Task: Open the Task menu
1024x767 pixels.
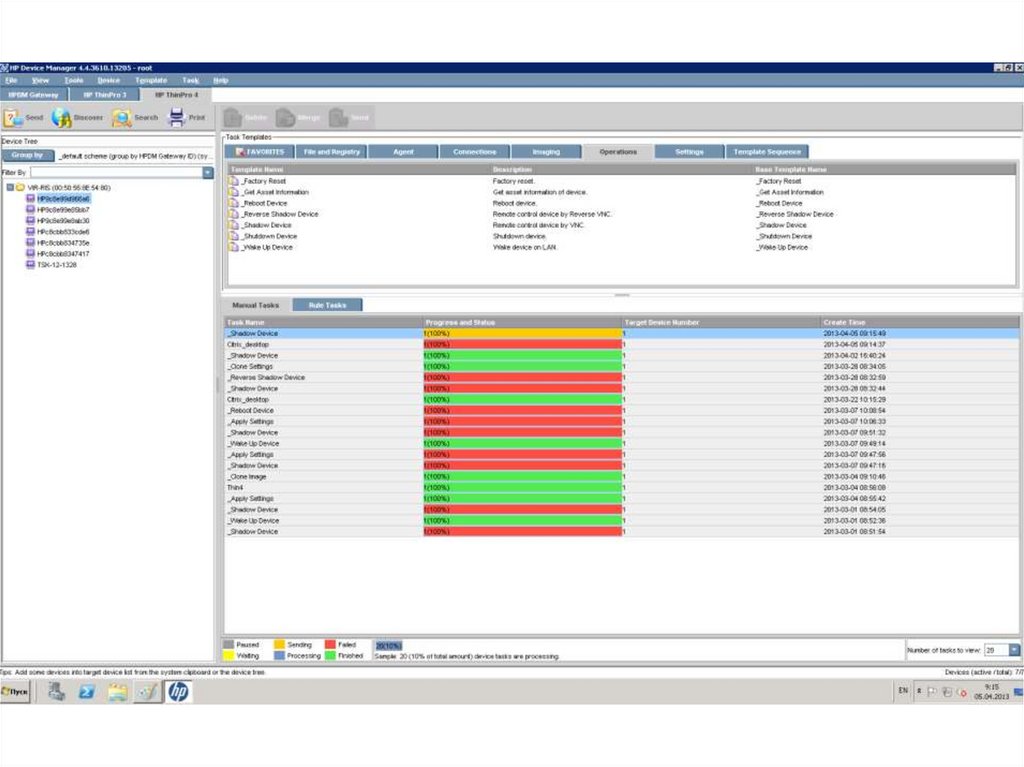Action: point(191,80)
